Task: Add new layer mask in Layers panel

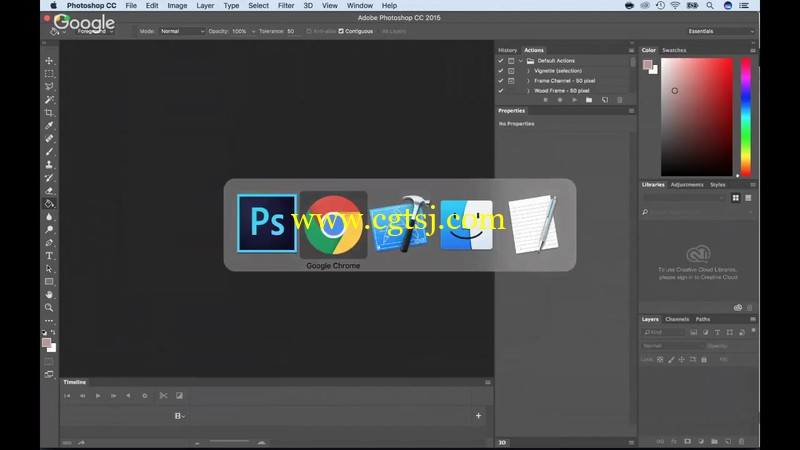Action: (687, 441)
